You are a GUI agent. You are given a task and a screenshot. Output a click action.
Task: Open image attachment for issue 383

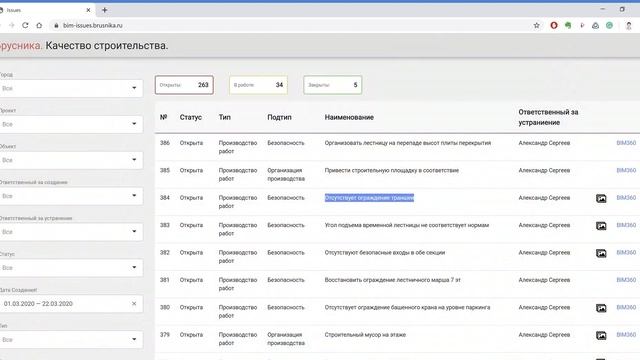(601, 226)
